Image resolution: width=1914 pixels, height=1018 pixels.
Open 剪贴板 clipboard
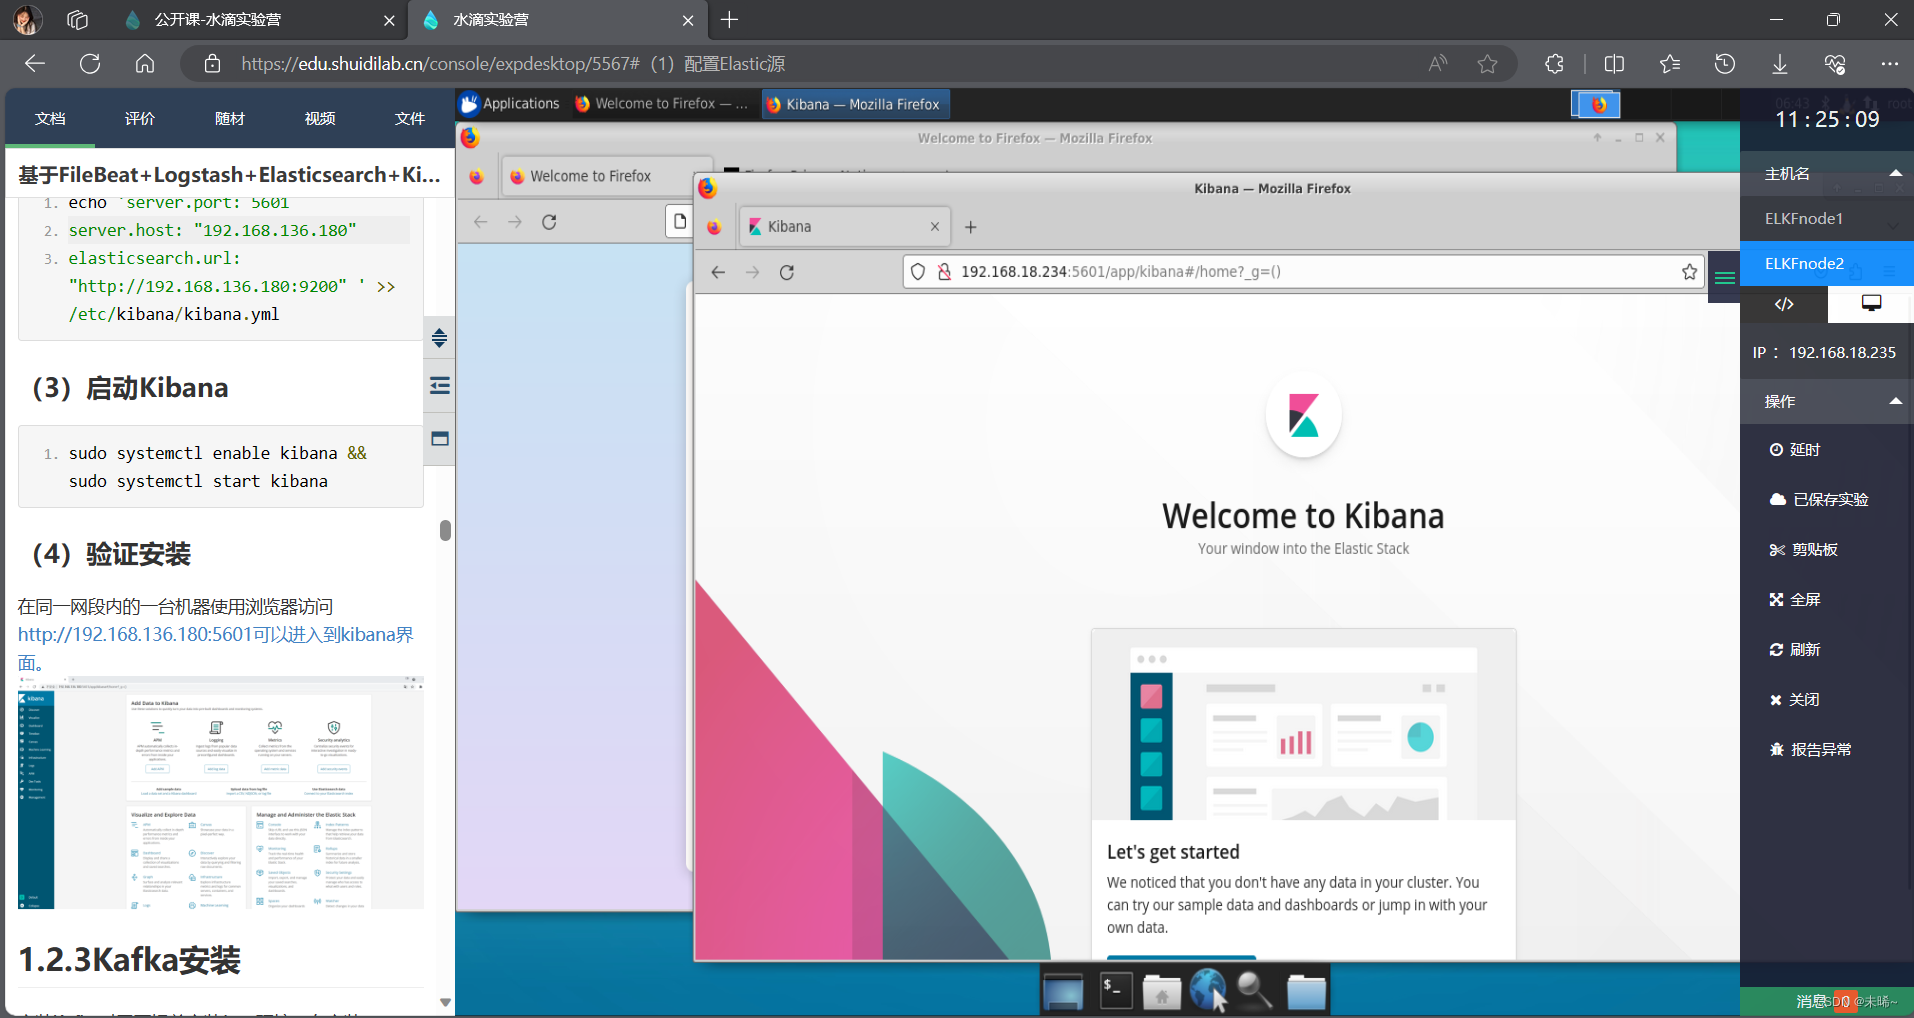[1804, 550]
